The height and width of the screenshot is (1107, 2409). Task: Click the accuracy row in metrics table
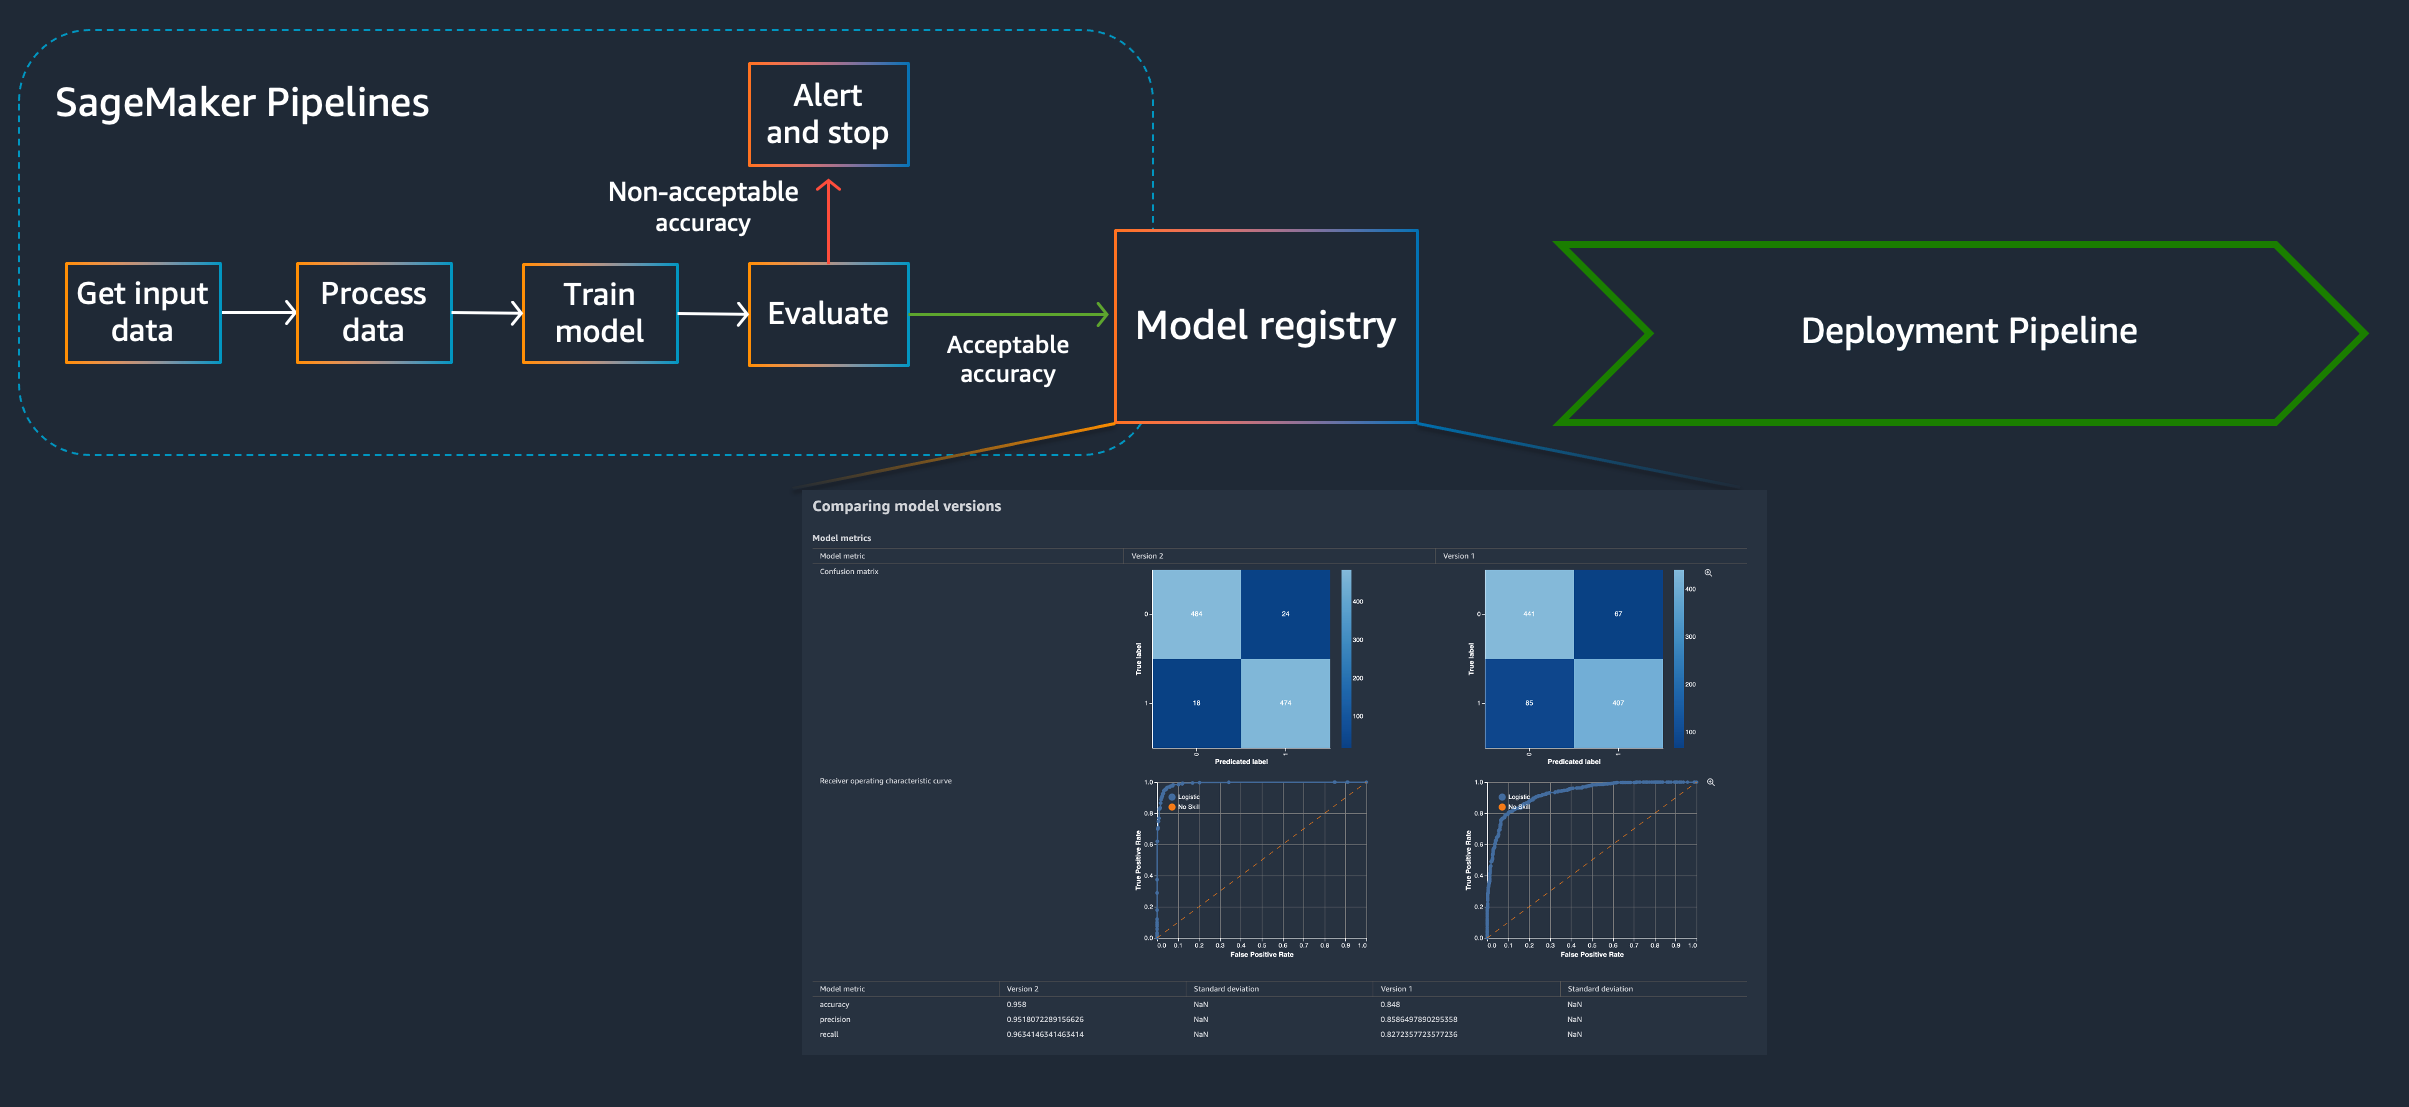(x=1280, y=1005)
